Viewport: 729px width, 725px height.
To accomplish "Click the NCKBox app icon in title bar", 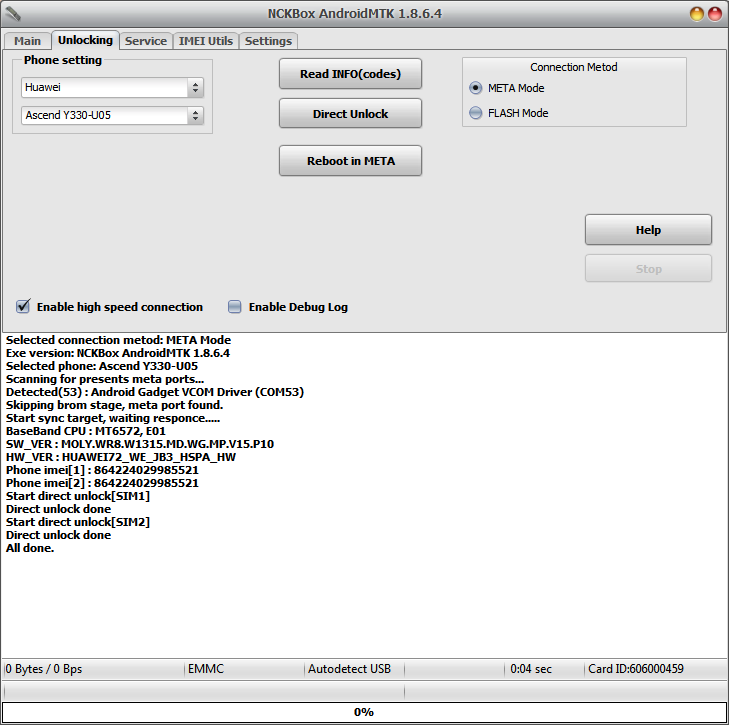I will (x=13, y=14).
